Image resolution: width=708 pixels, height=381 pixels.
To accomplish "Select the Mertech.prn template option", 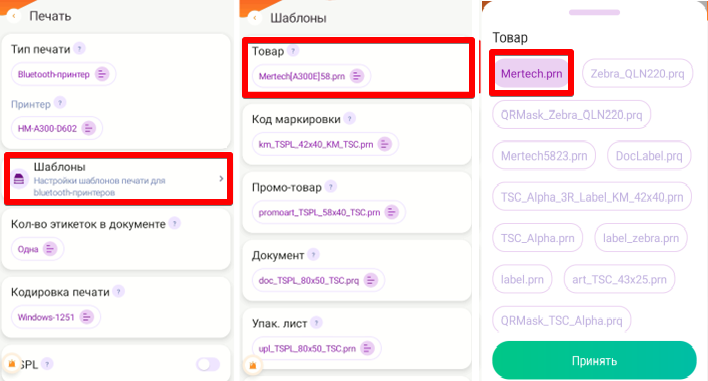I will coord(531,73).
